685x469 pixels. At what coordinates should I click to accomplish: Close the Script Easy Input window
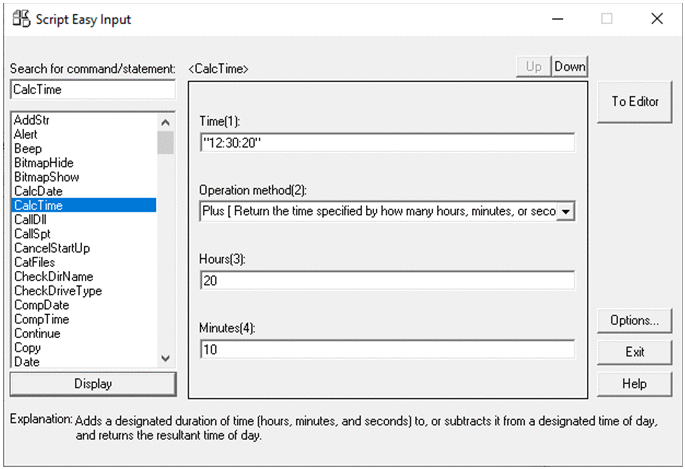point(657,18)
